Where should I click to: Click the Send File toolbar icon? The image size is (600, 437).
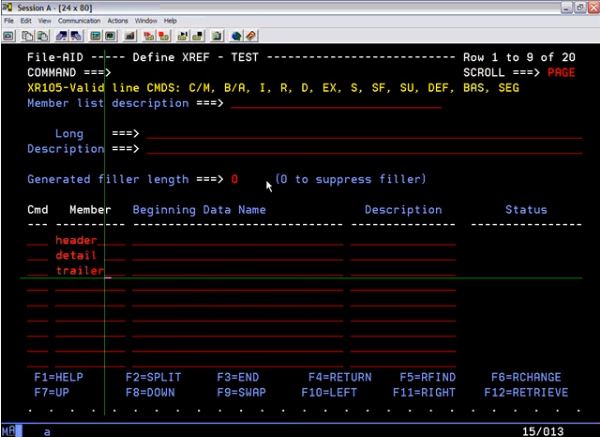click(62, 36)
